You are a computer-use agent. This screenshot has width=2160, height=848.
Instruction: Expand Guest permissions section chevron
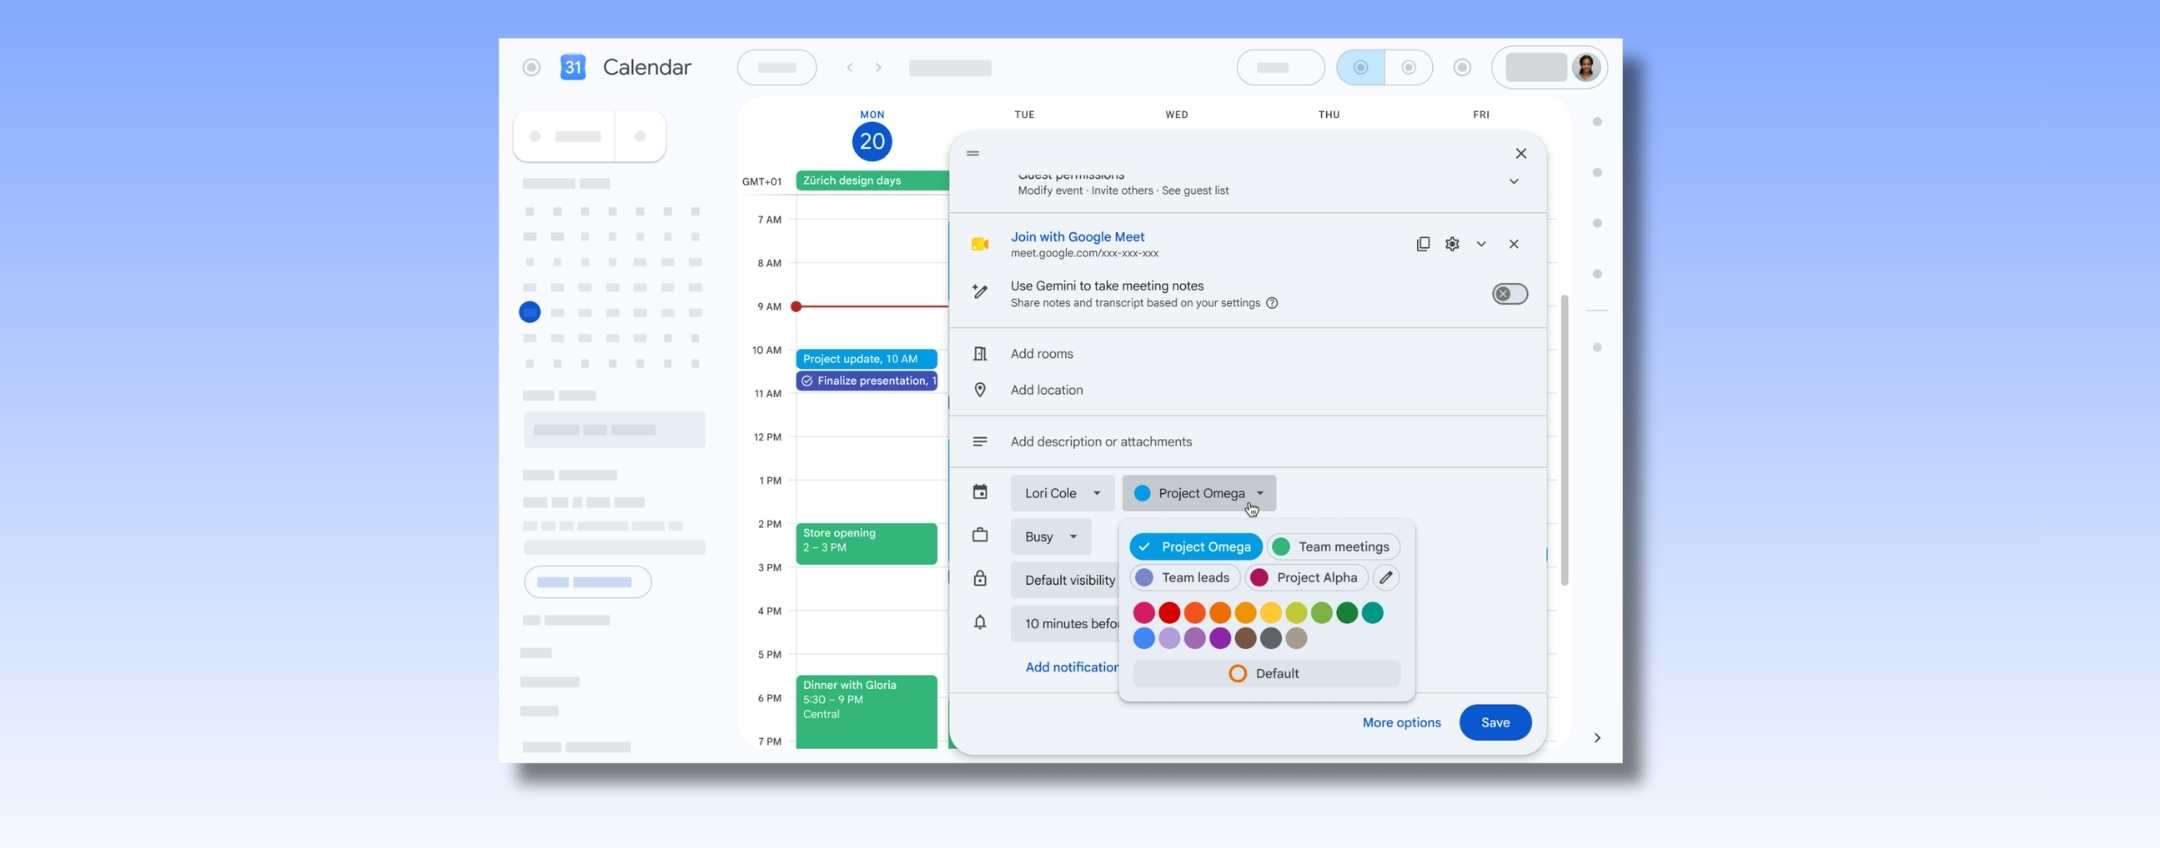click(1514, 182)
